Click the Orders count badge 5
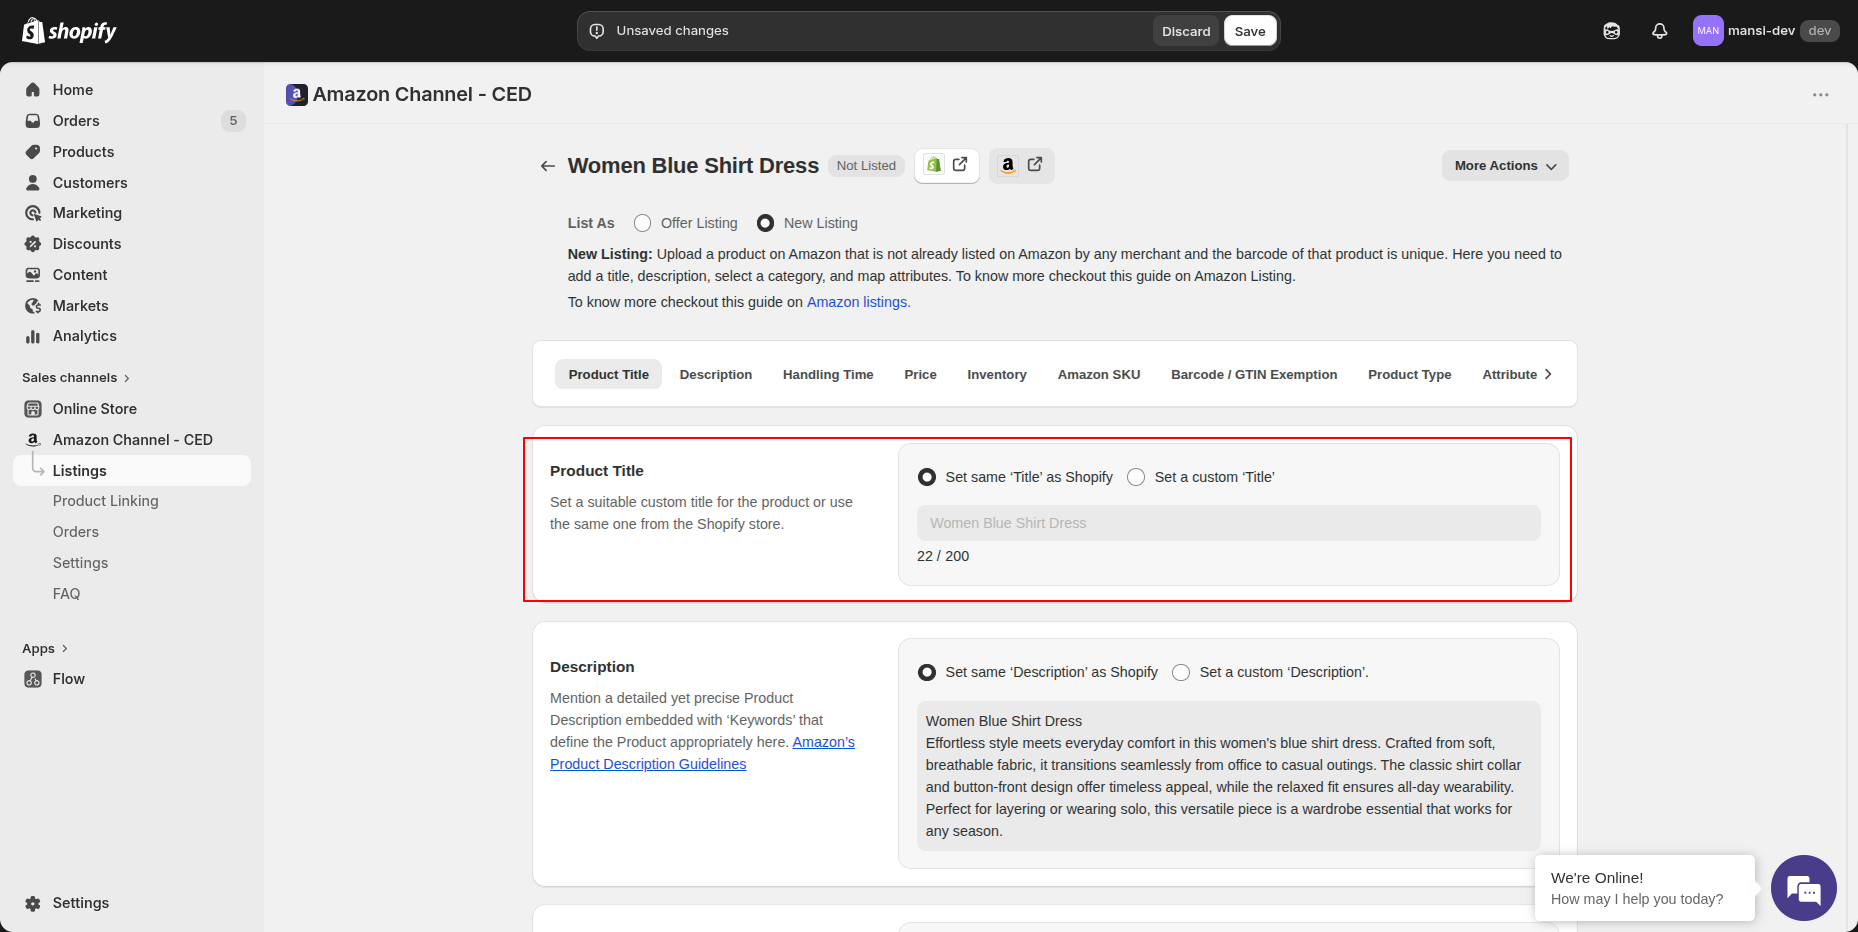The image size is (1858, 932). click(233, 121)
